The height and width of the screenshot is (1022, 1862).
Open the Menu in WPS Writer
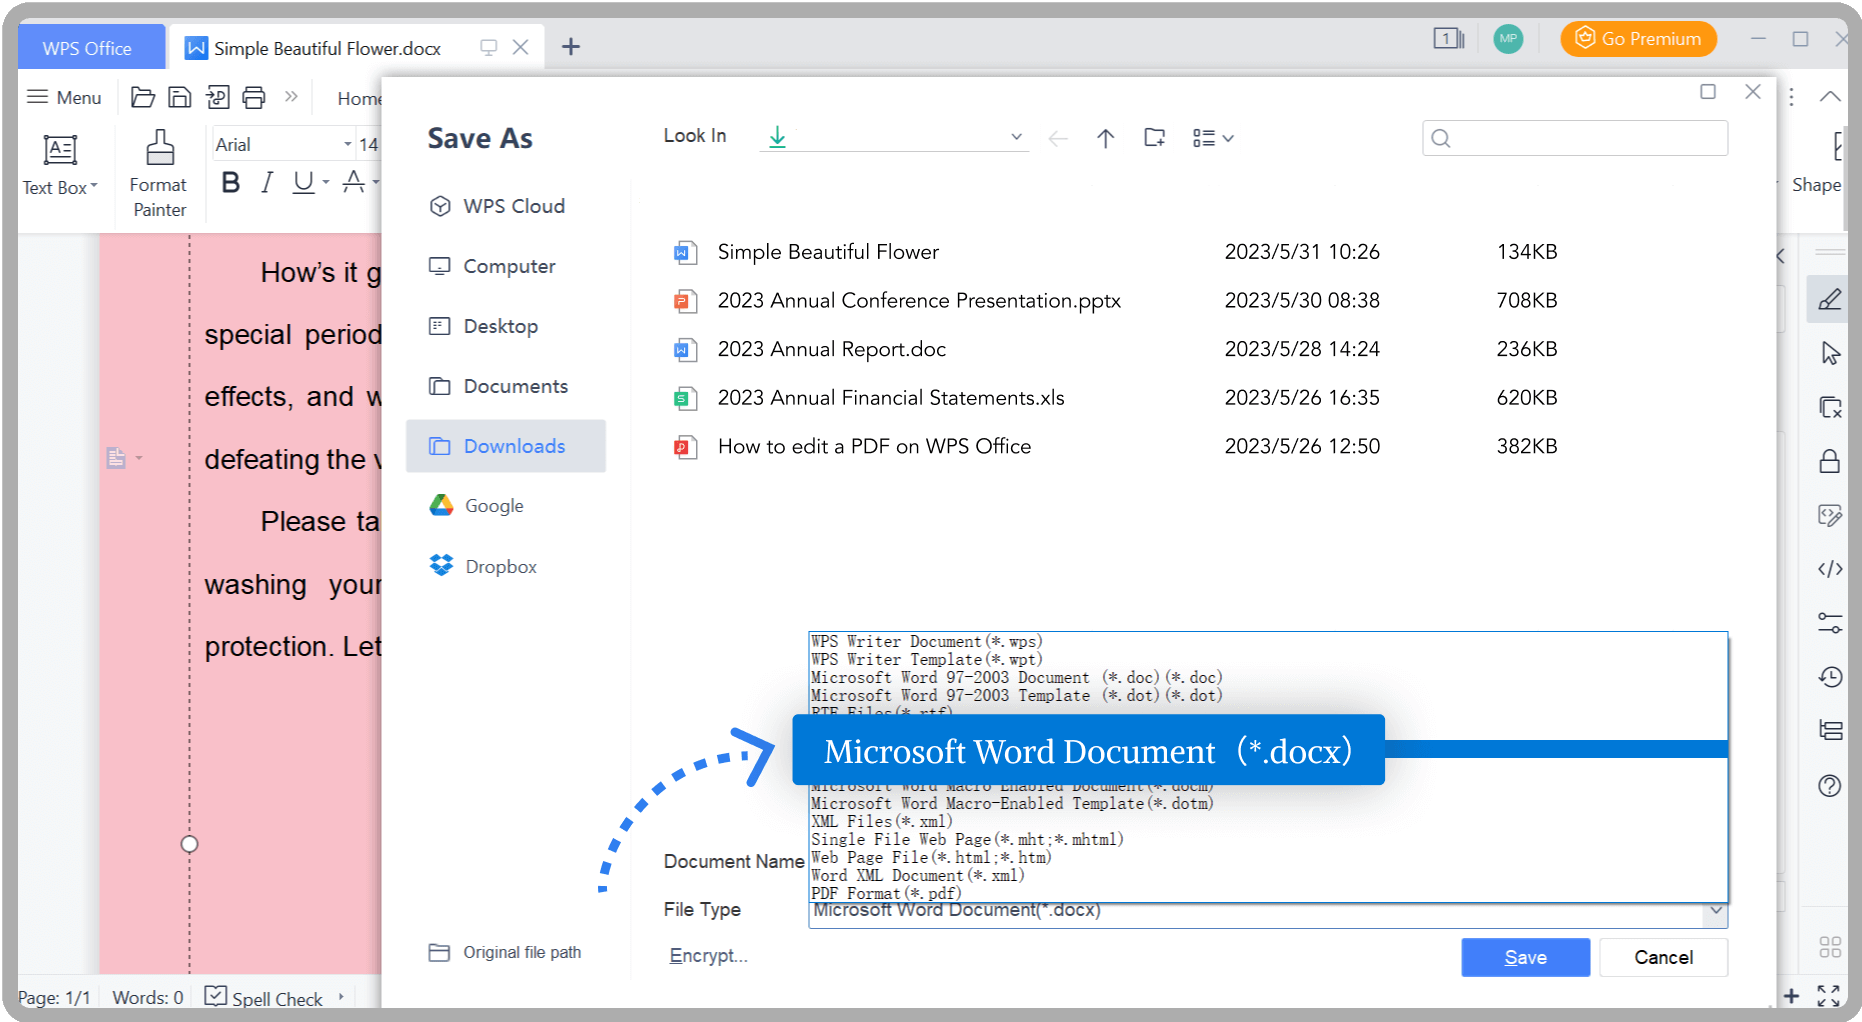63,97
